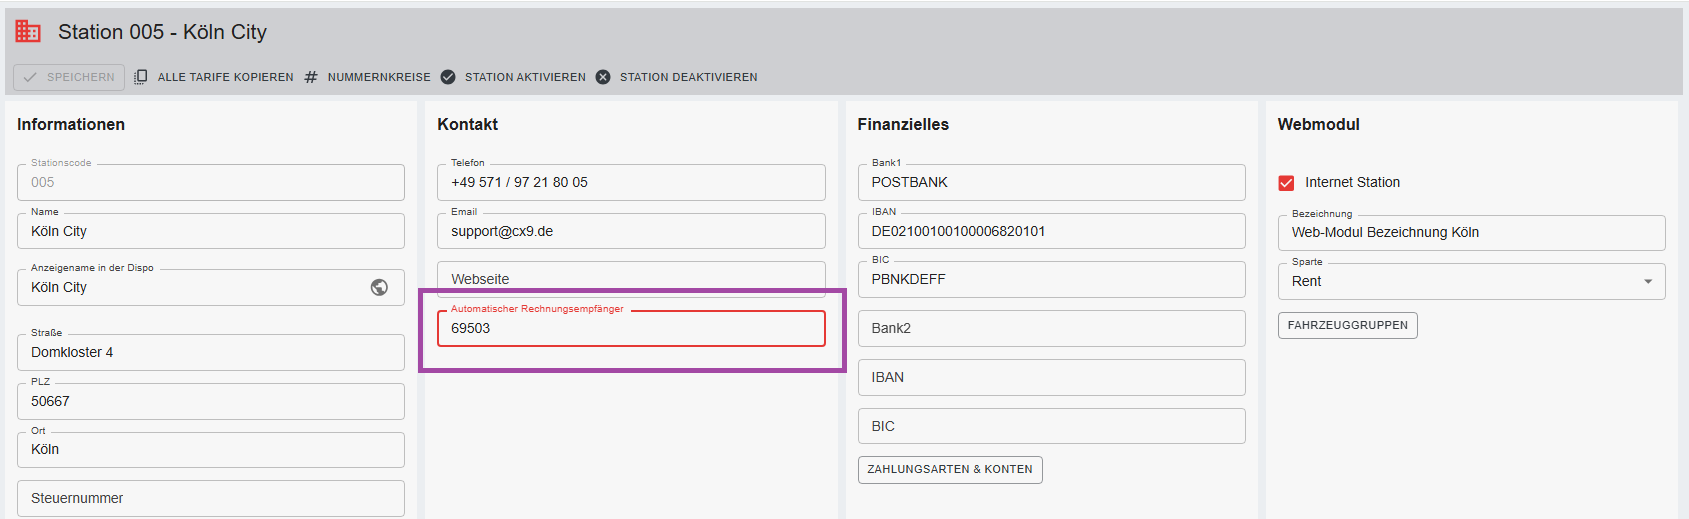Select the Email input field
Image resolution: width=1689 pixels, height=519 pixels.
click(630, 232)
